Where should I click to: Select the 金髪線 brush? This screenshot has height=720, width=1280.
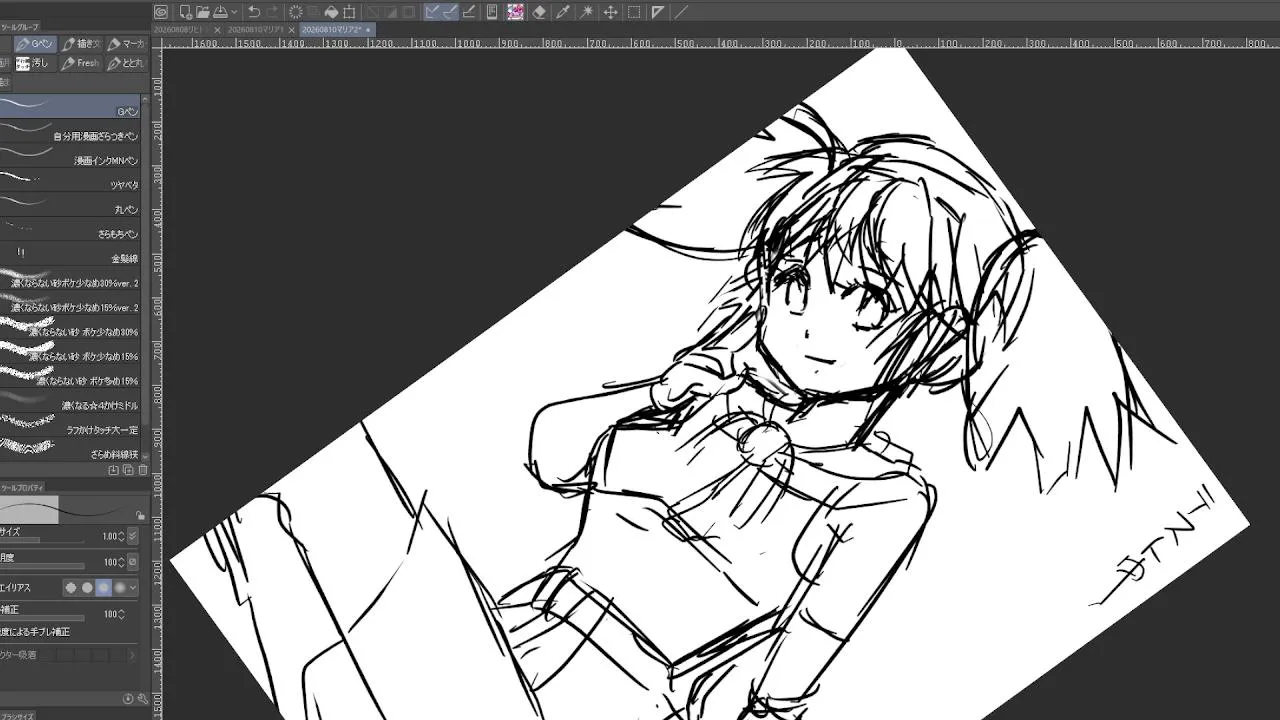71,253
